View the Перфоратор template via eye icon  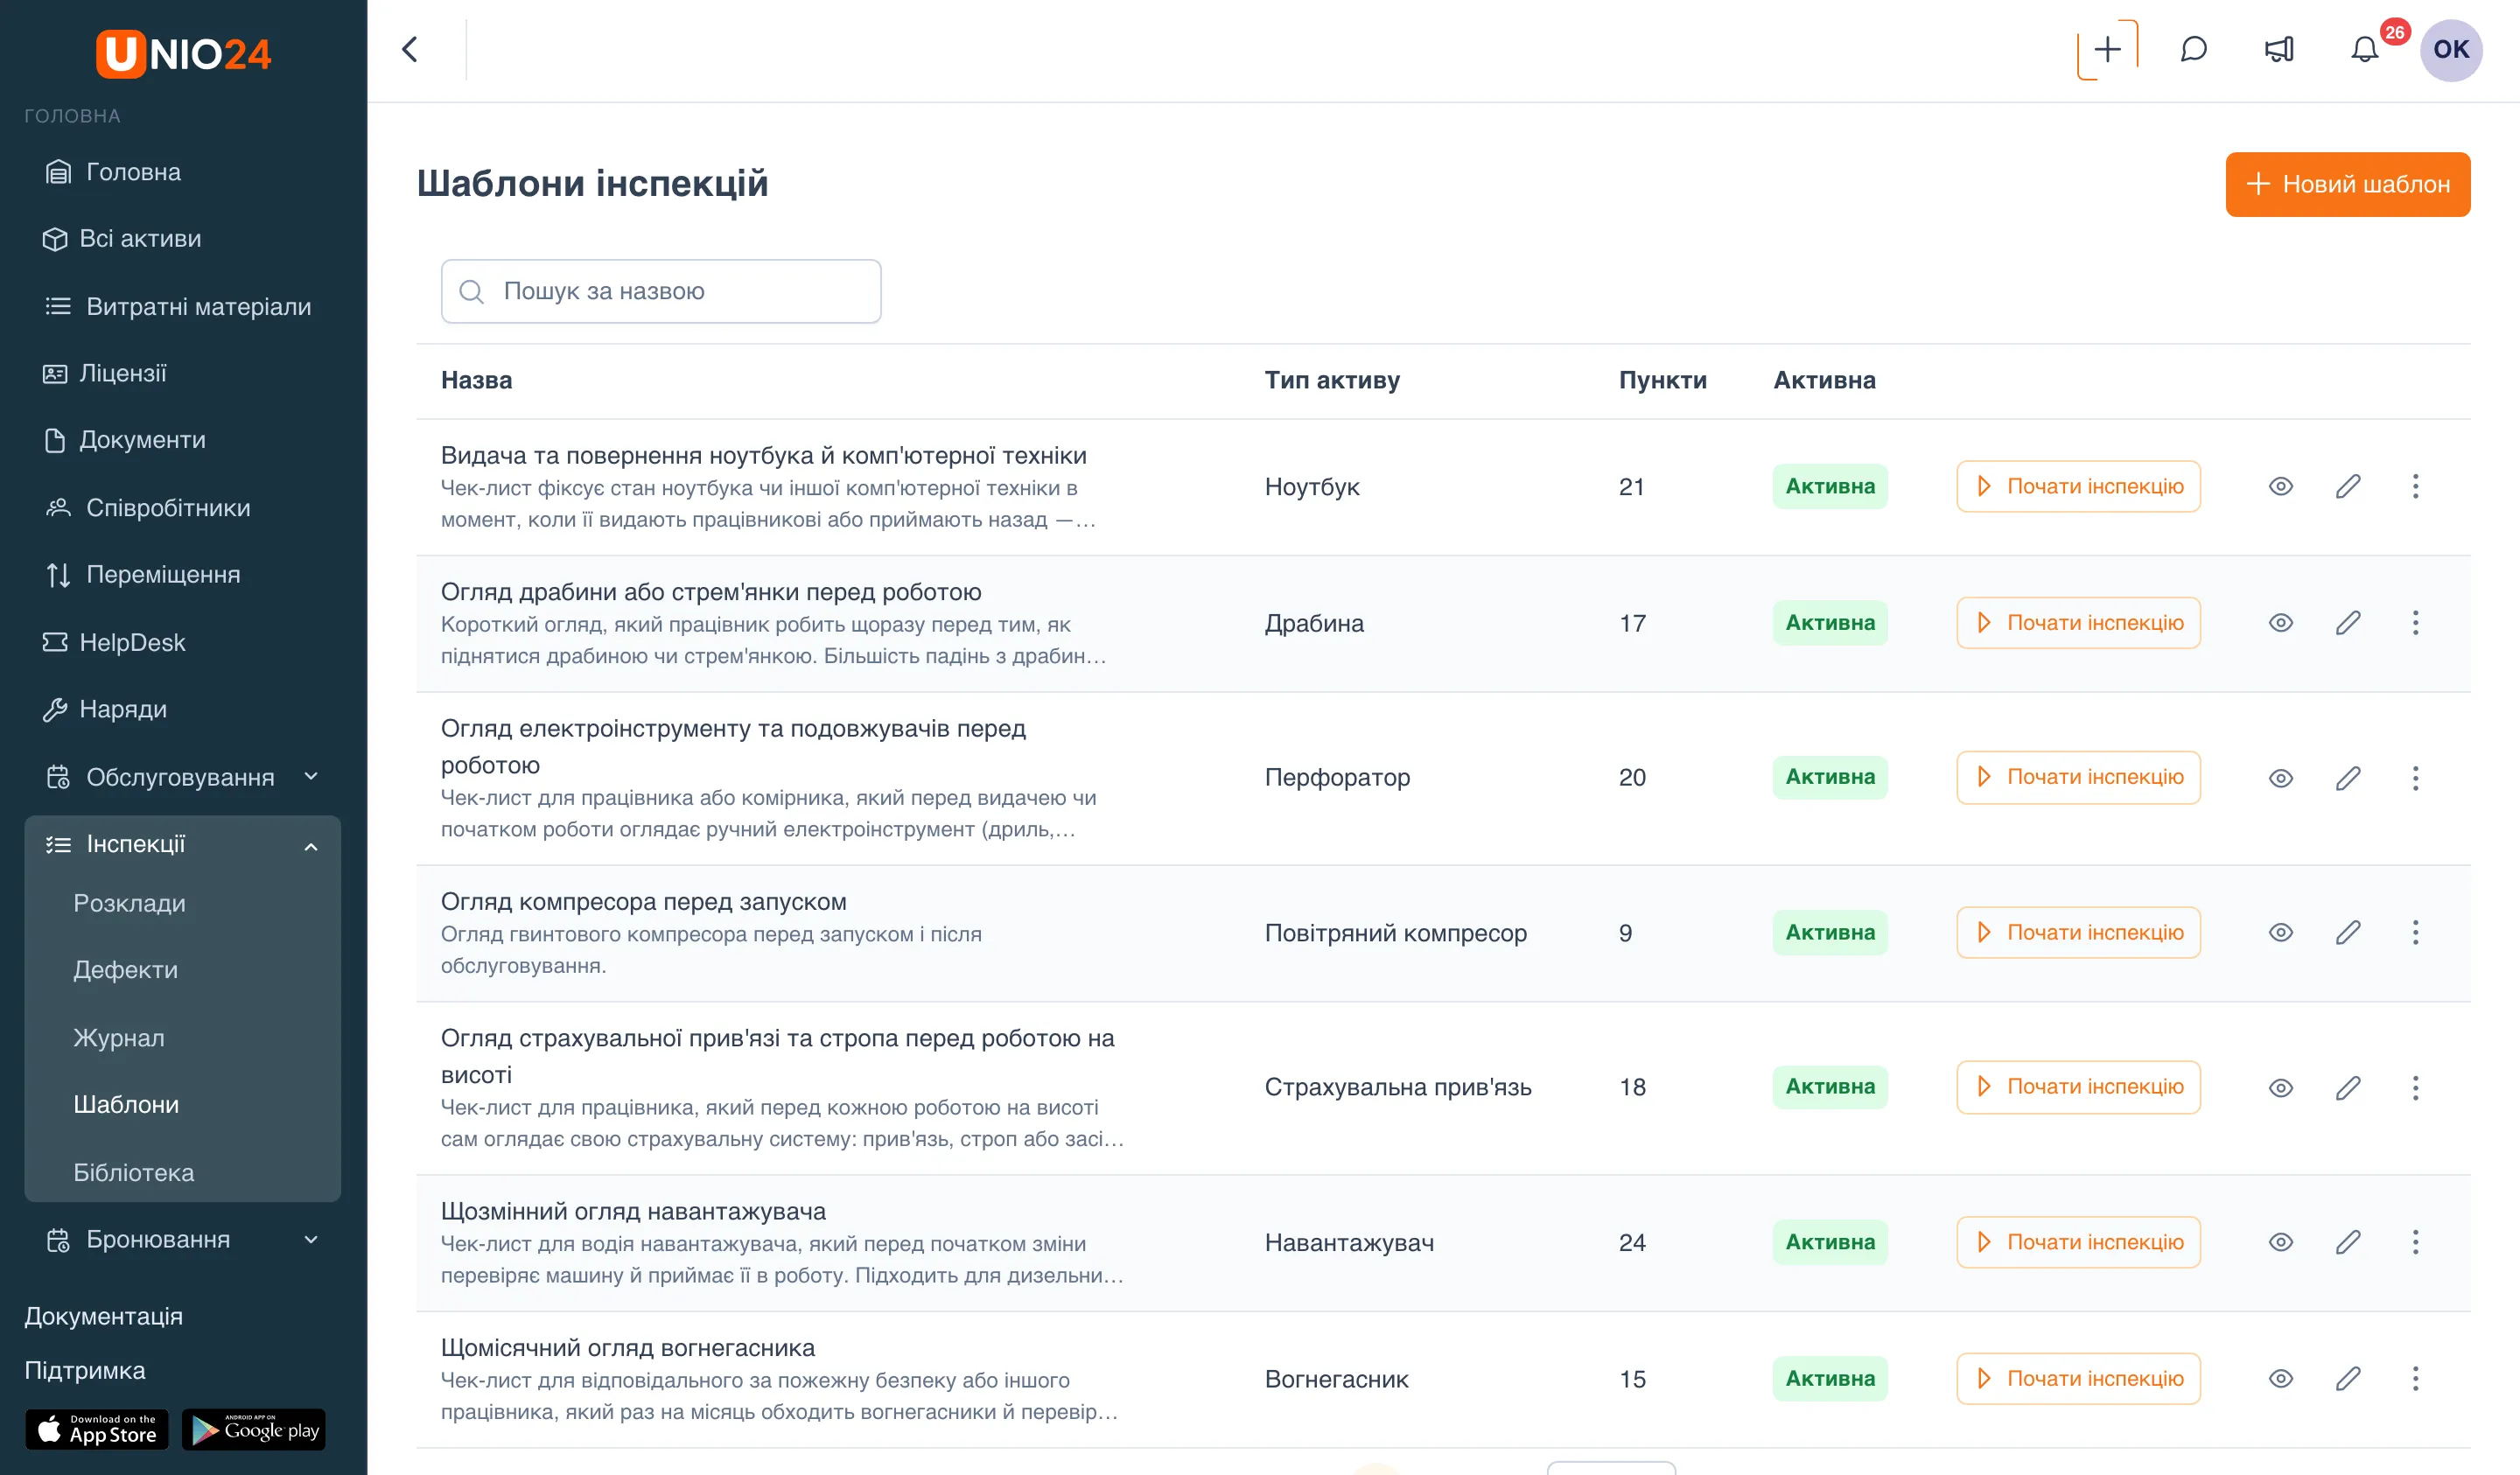[2280, 778]
